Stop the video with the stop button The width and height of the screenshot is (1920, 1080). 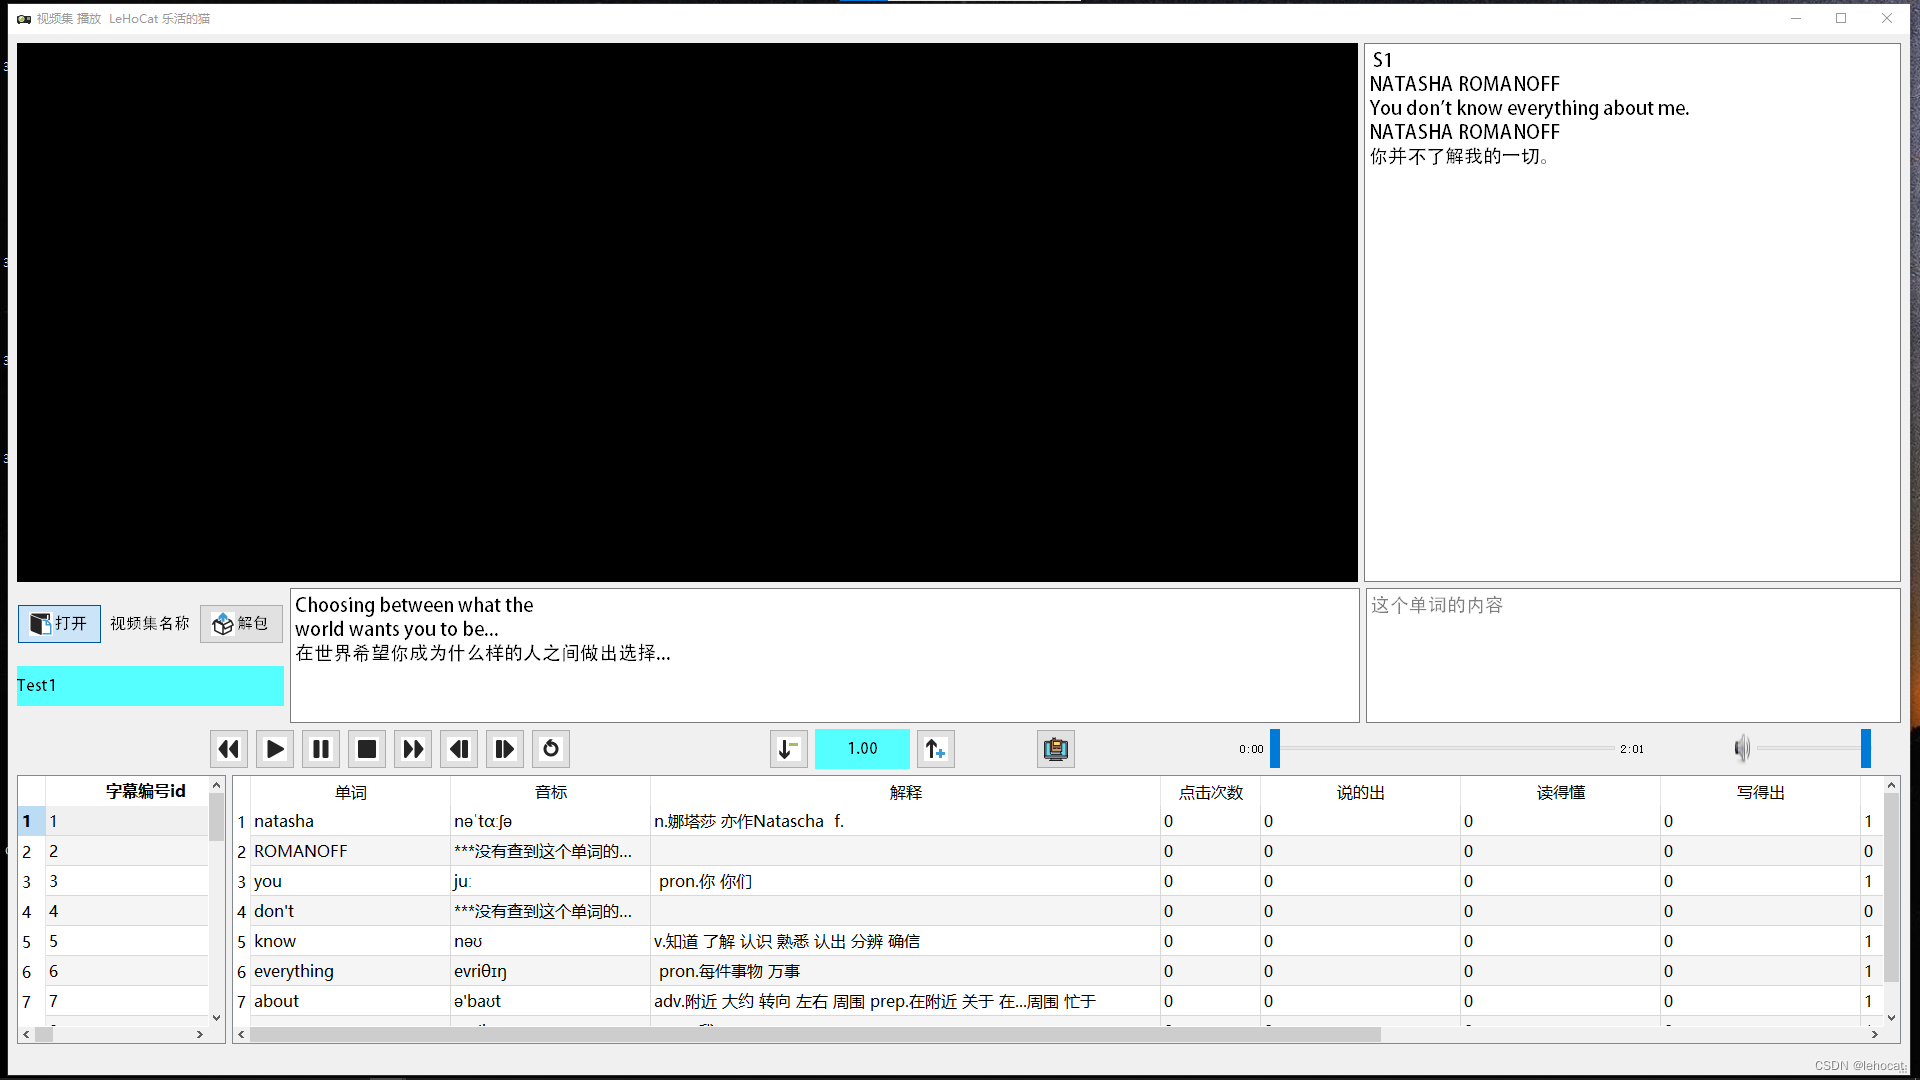point(367,749)
